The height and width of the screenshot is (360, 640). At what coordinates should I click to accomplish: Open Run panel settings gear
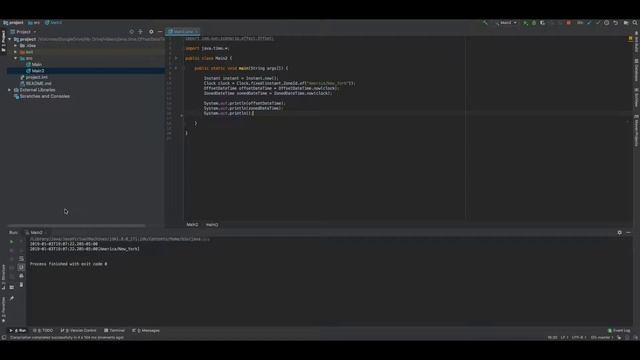pos(620,233)
